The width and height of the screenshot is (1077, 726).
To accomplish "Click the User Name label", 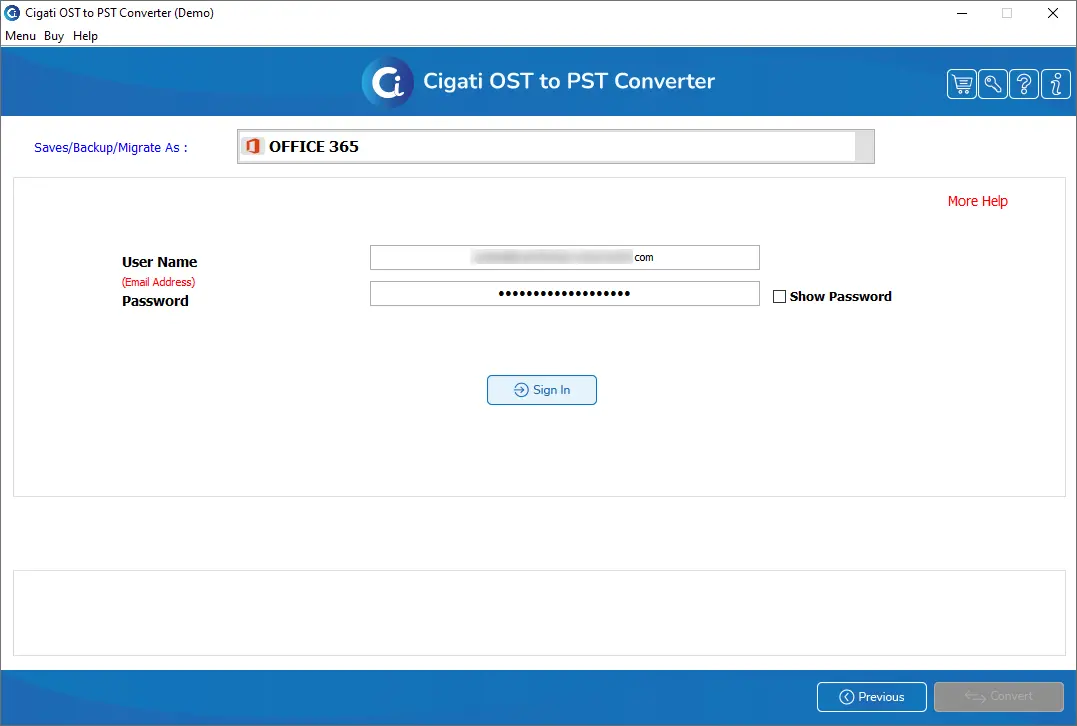I will pos(159,262).
